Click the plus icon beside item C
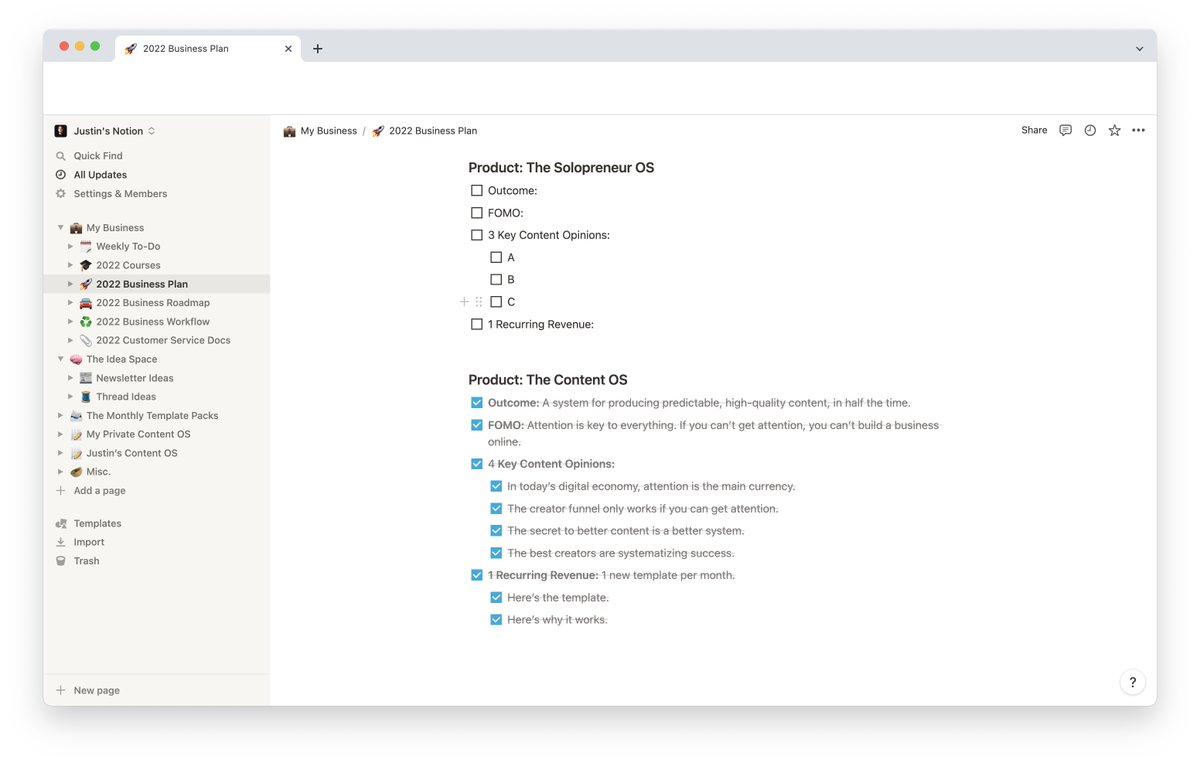 (464, 302)
